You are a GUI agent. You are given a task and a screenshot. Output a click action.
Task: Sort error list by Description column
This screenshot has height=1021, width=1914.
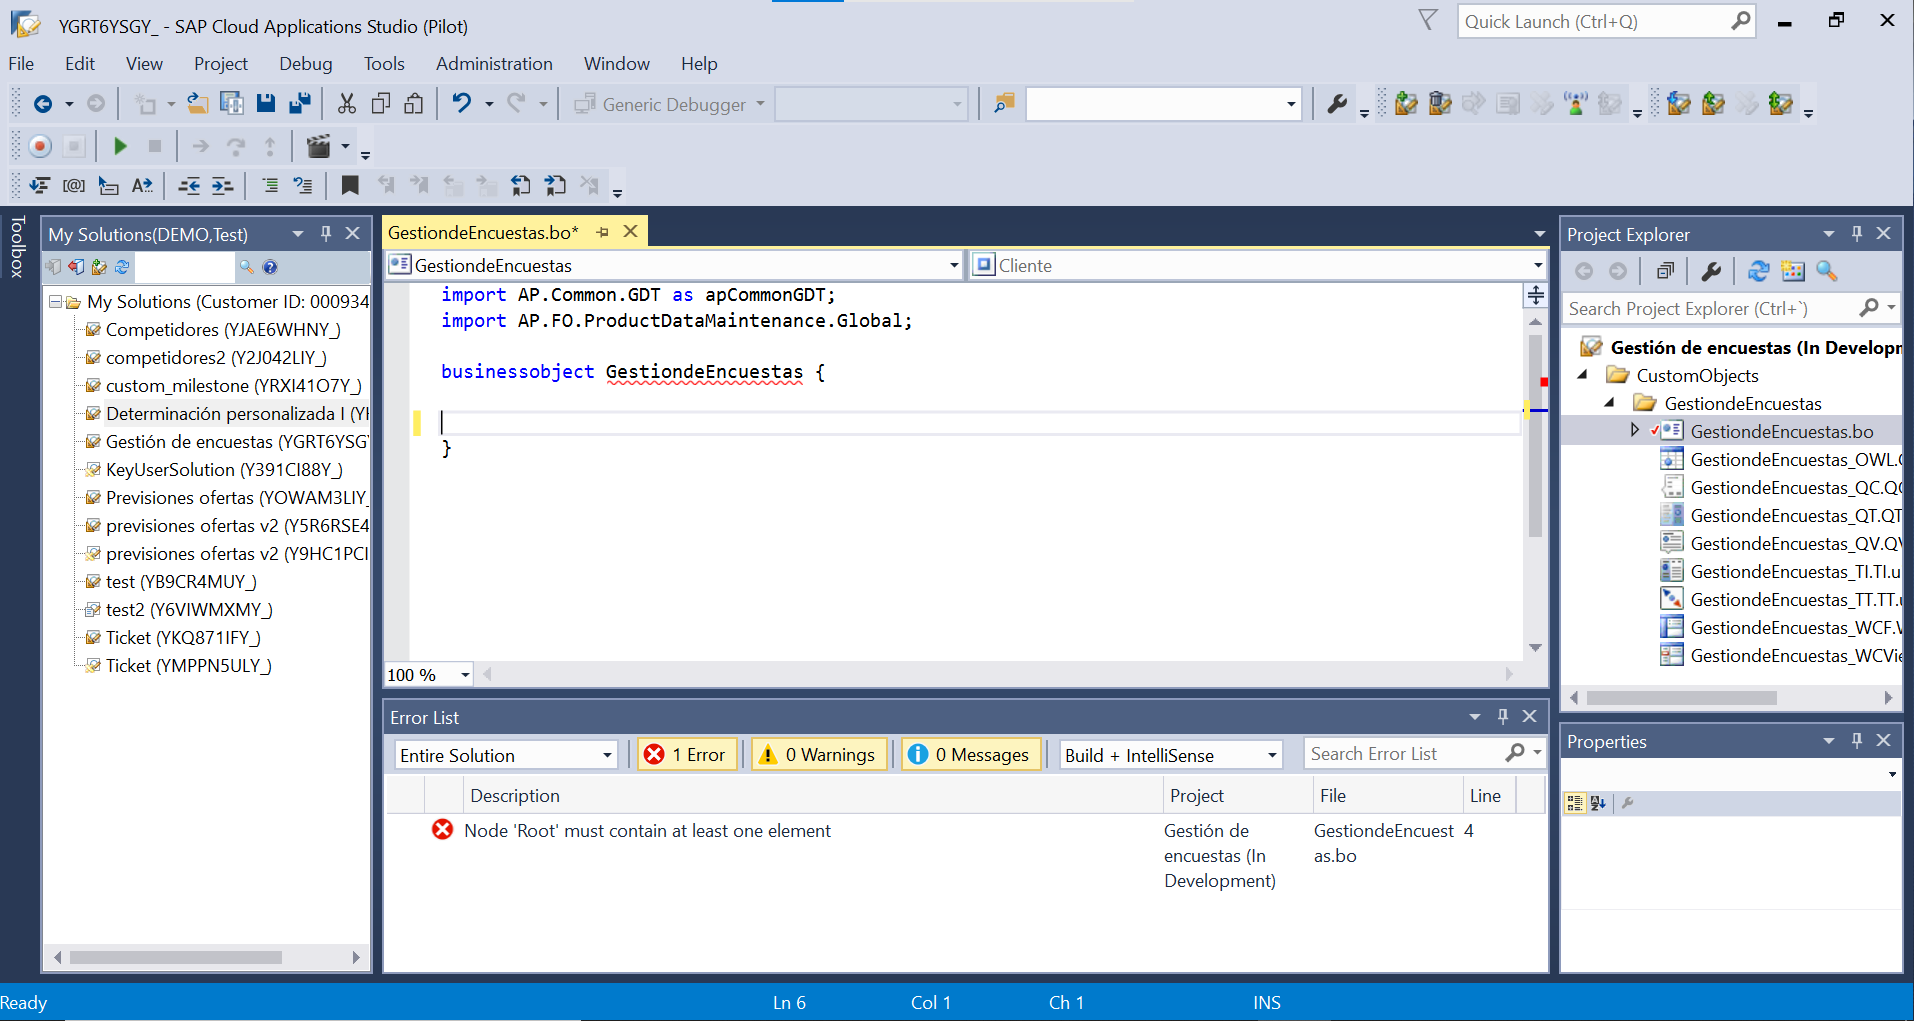813,796
